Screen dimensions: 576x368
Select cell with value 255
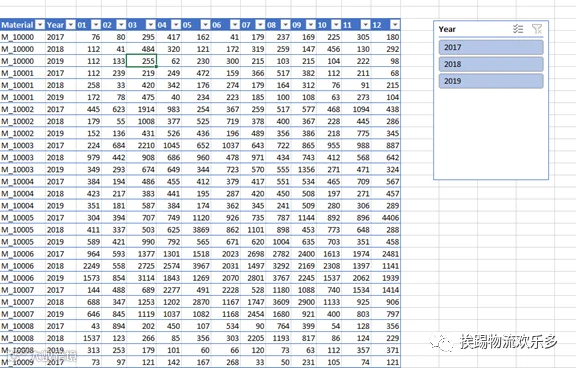tap(141, 61)
